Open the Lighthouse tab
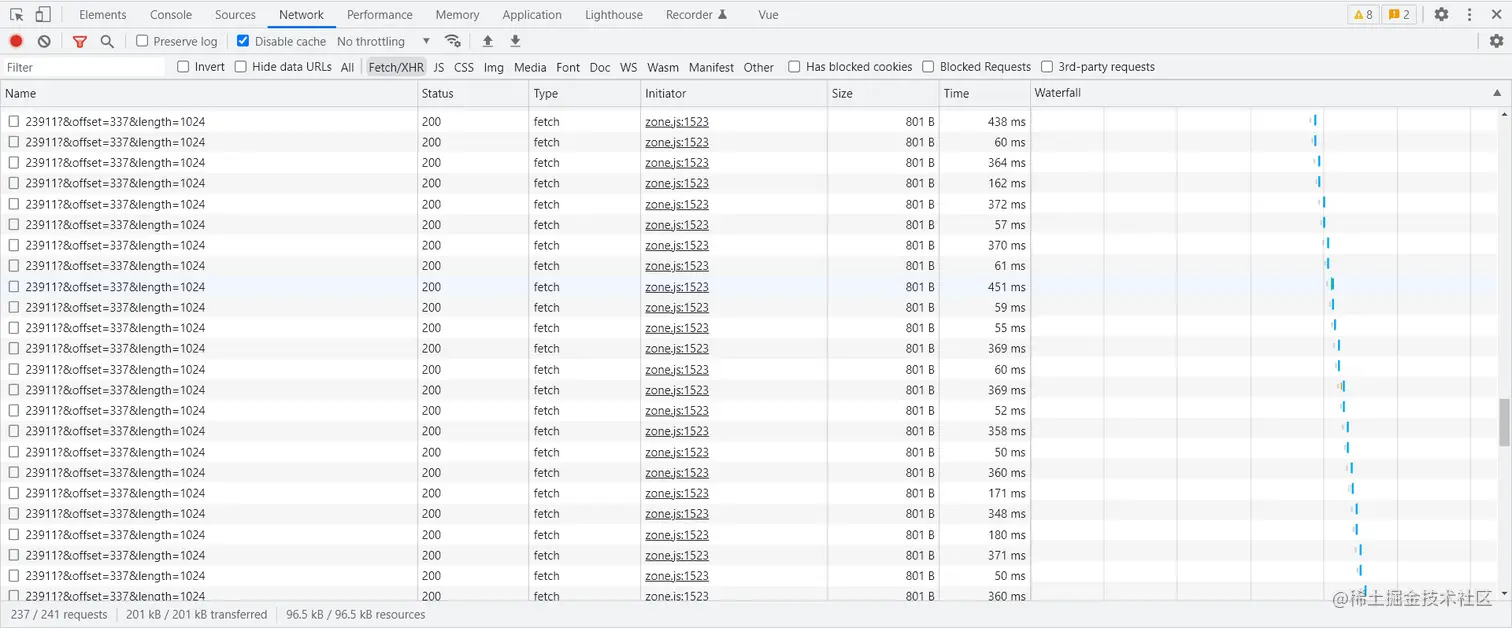Viewport: 1512px width, 628px height. (614, 15)
